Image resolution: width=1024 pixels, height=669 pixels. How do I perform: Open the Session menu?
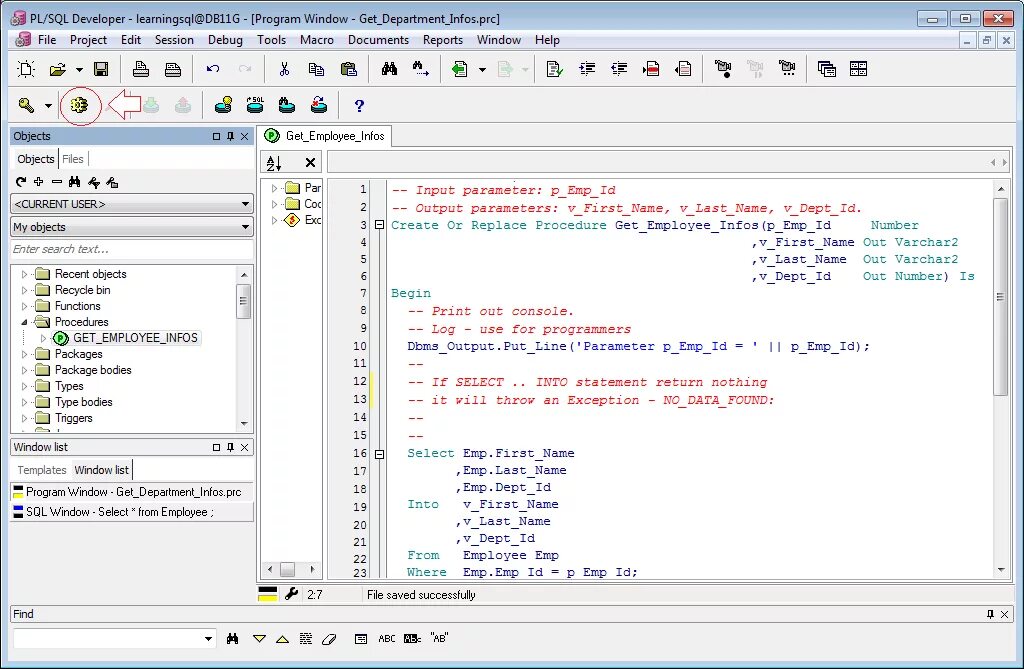click(174, 39)
